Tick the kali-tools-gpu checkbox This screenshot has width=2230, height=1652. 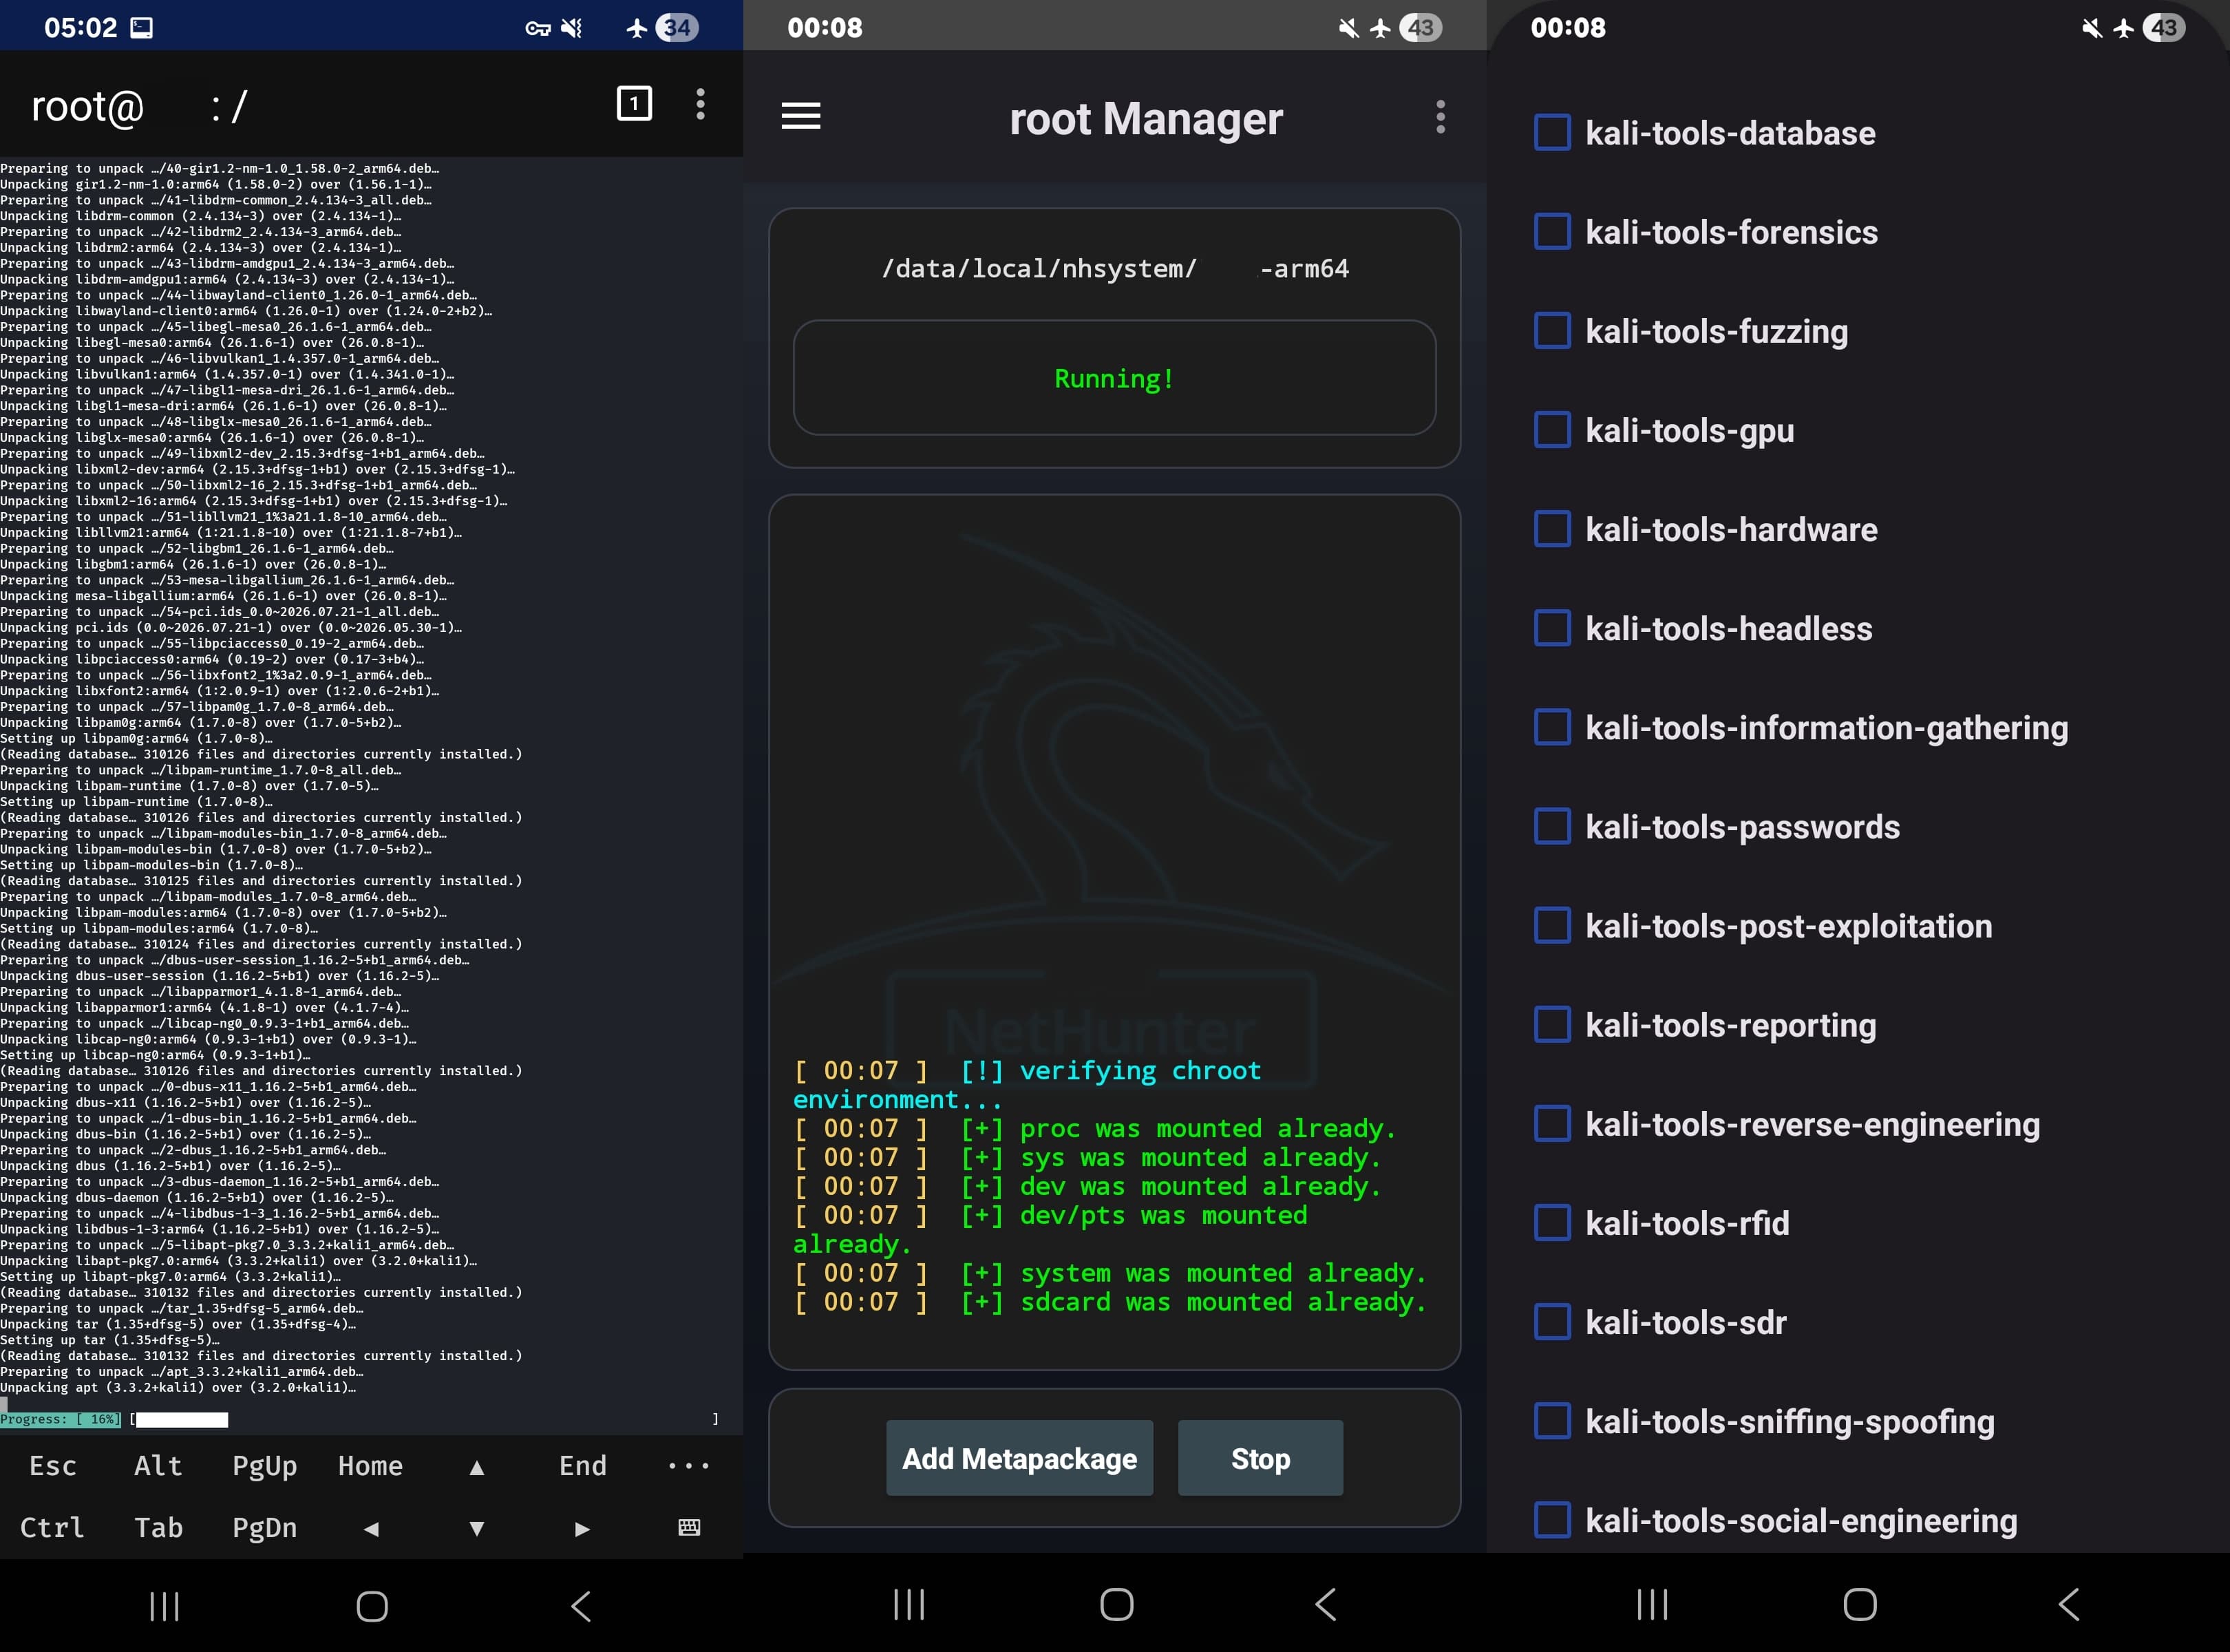click(x=1552, y=429)
